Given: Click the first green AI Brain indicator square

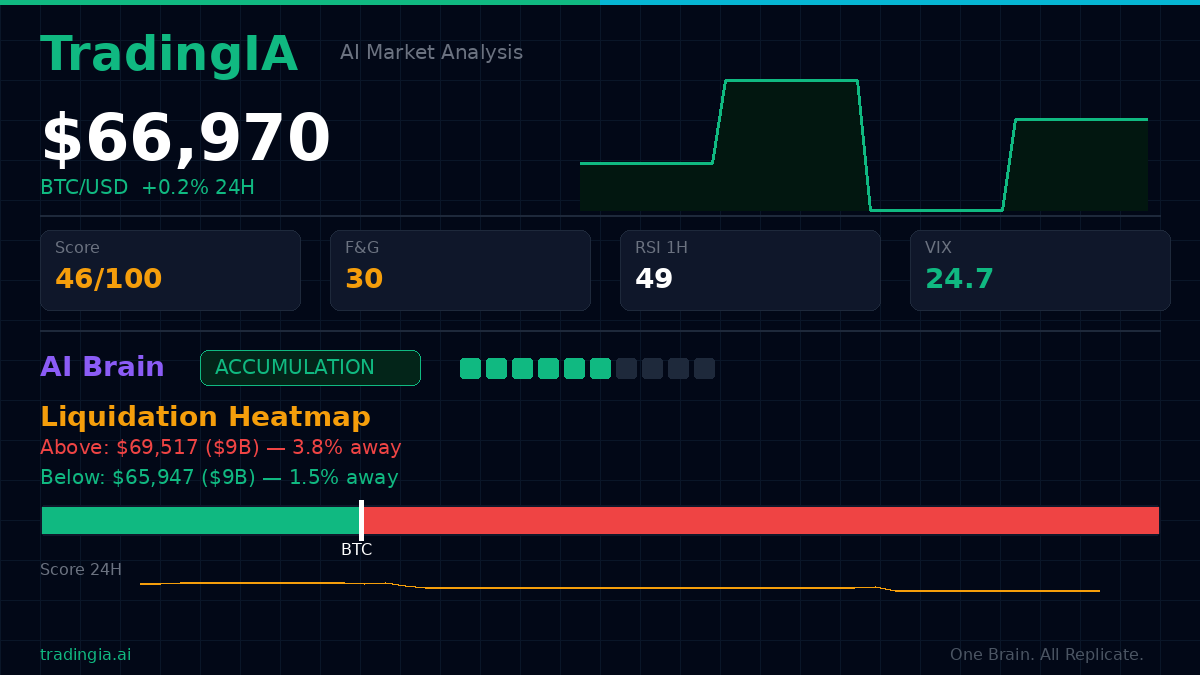Looking at the screenshot, I should click(470, 368).
